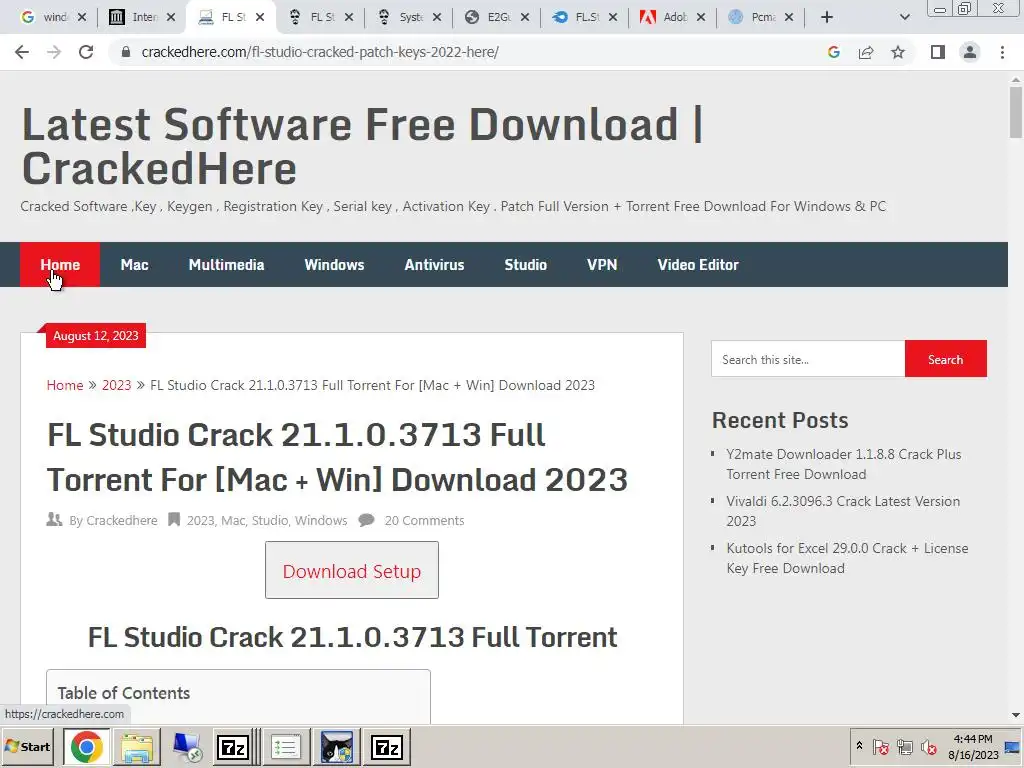Click the volume speaker icon in the tray

tap(928, 746)
